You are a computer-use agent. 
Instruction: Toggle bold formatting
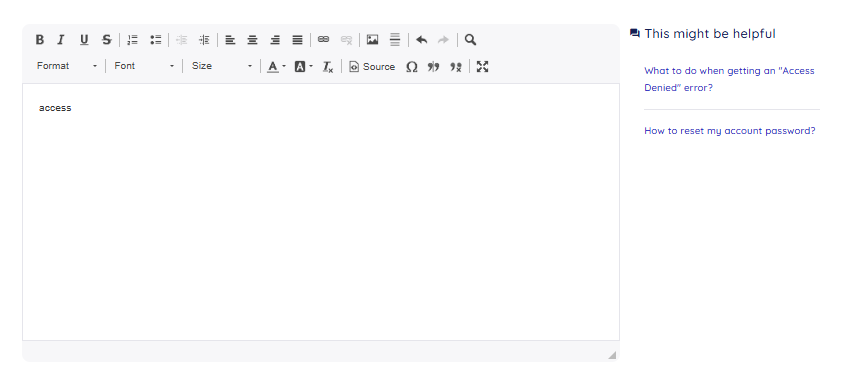[40, 40]
